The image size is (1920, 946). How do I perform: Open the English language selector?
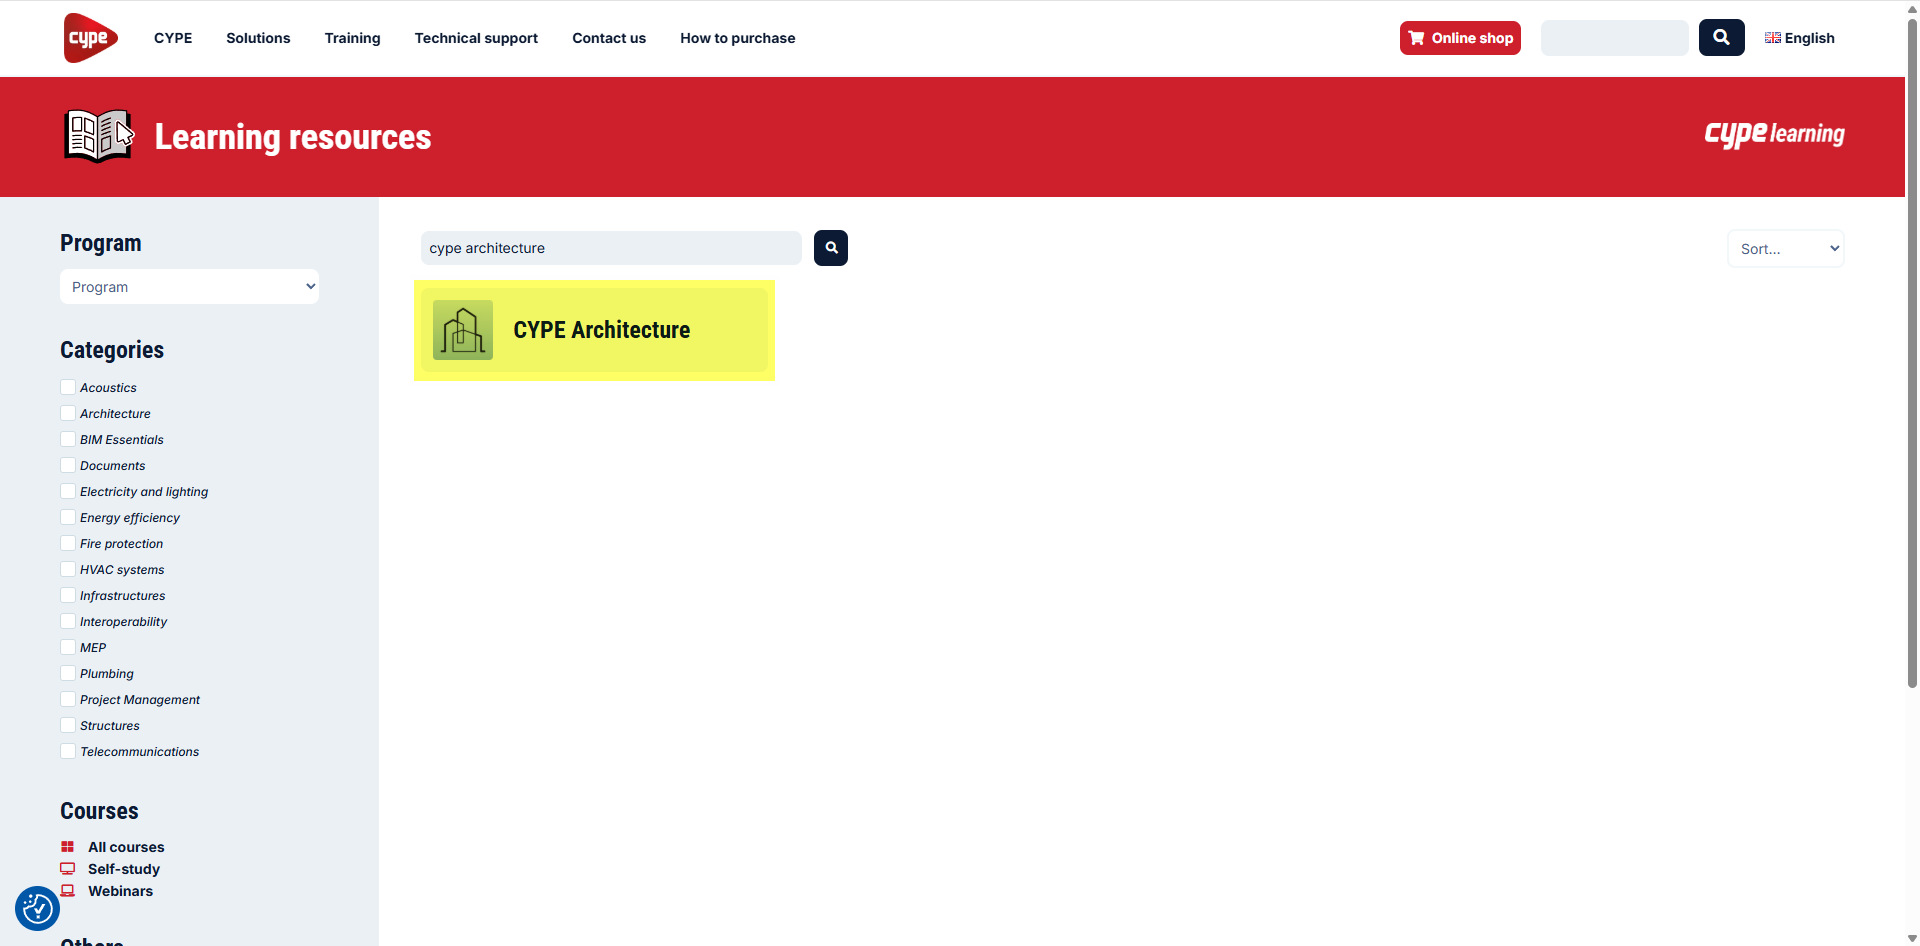click(x=1799, y=38)
